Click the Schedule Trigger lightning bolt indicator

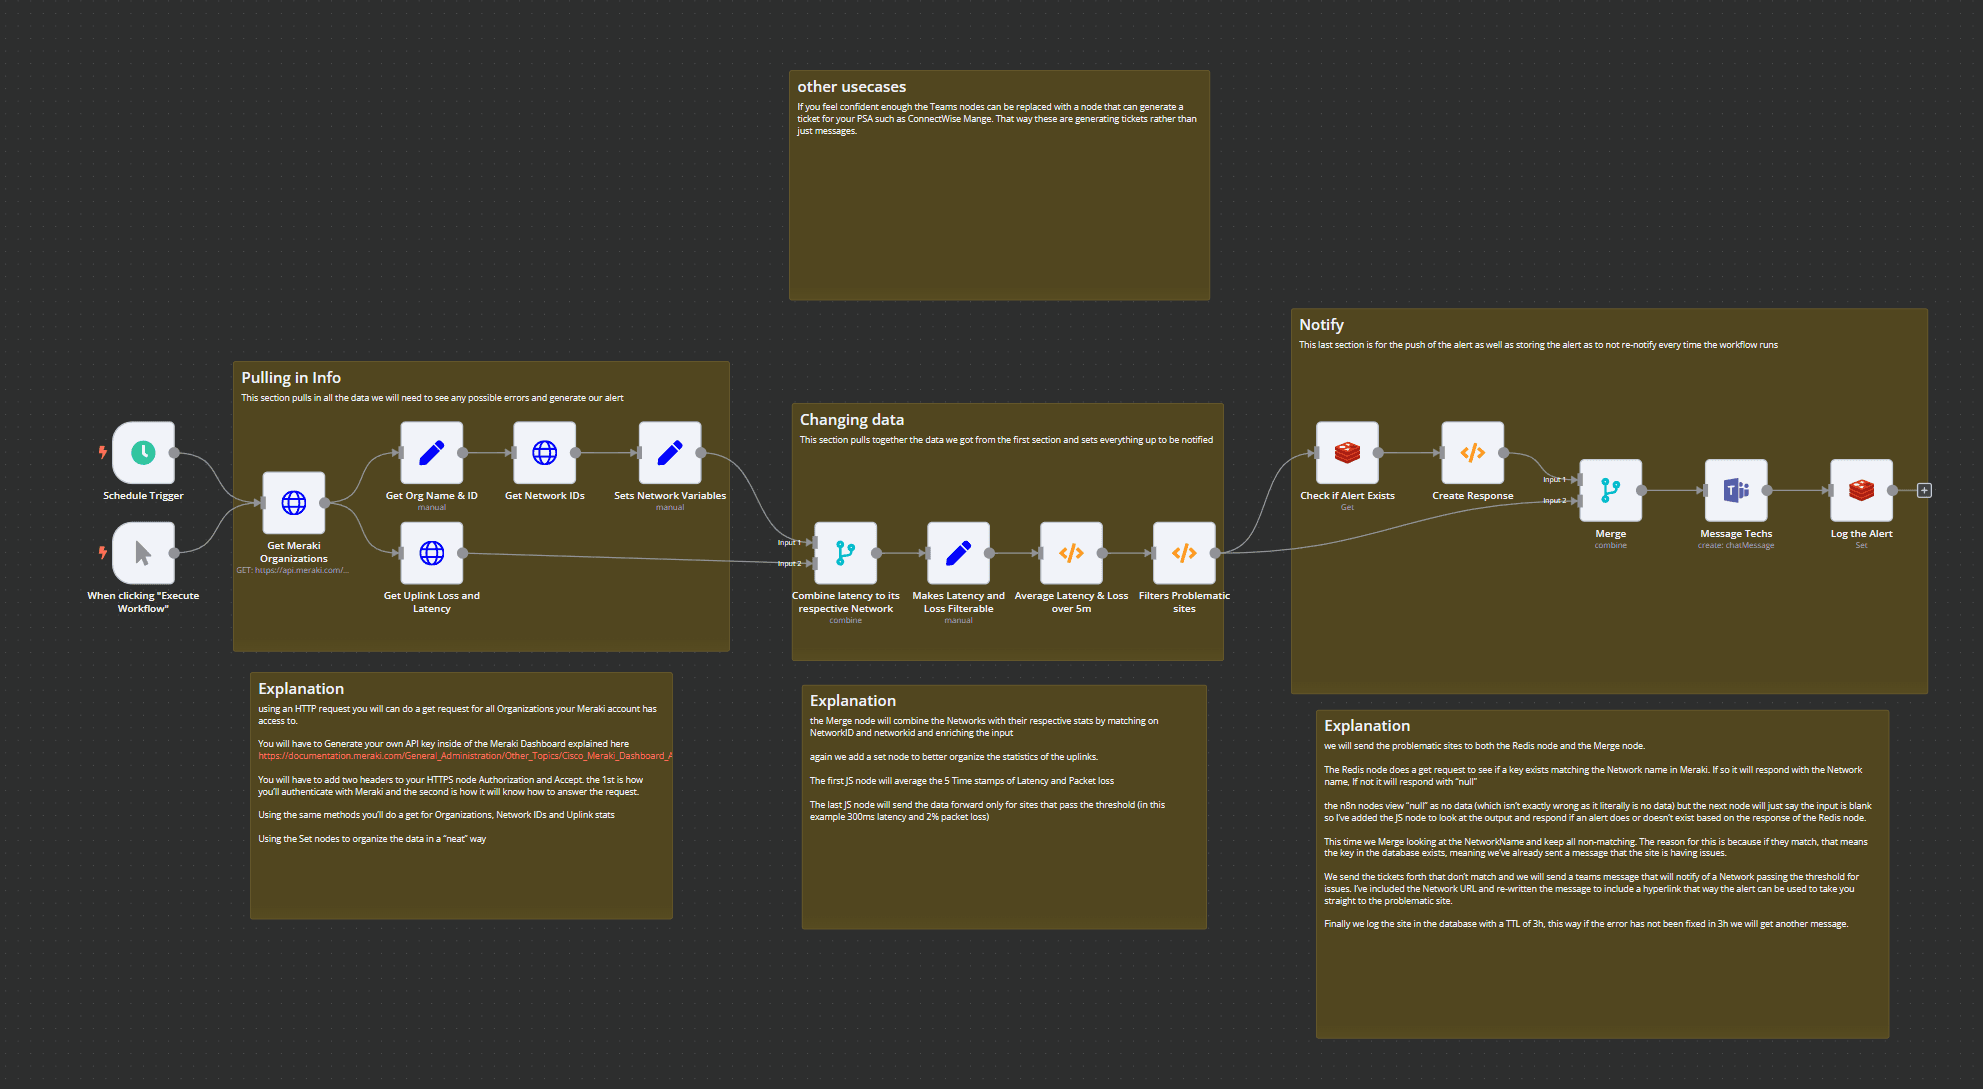coord(102,452)
